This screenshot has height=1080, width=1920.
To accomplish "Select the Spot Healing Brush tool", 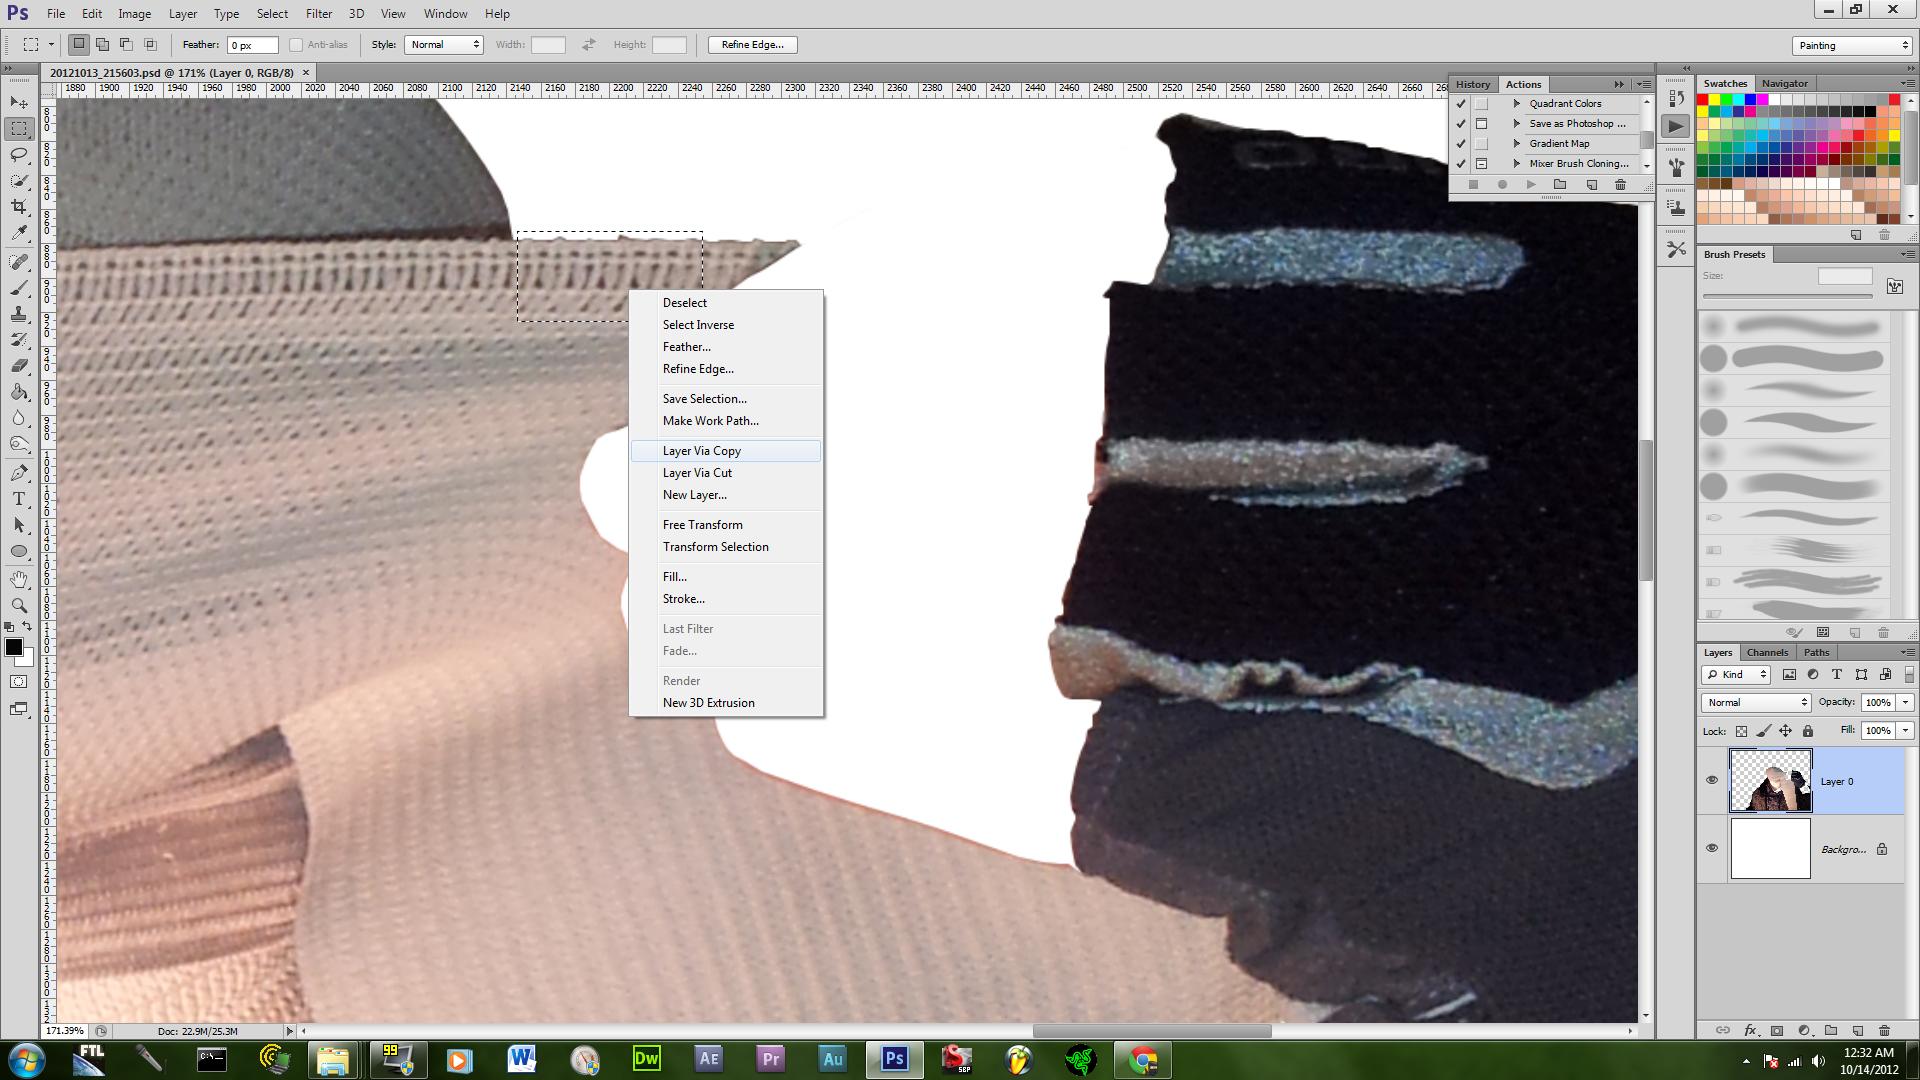I will click(x=19, y=262).
